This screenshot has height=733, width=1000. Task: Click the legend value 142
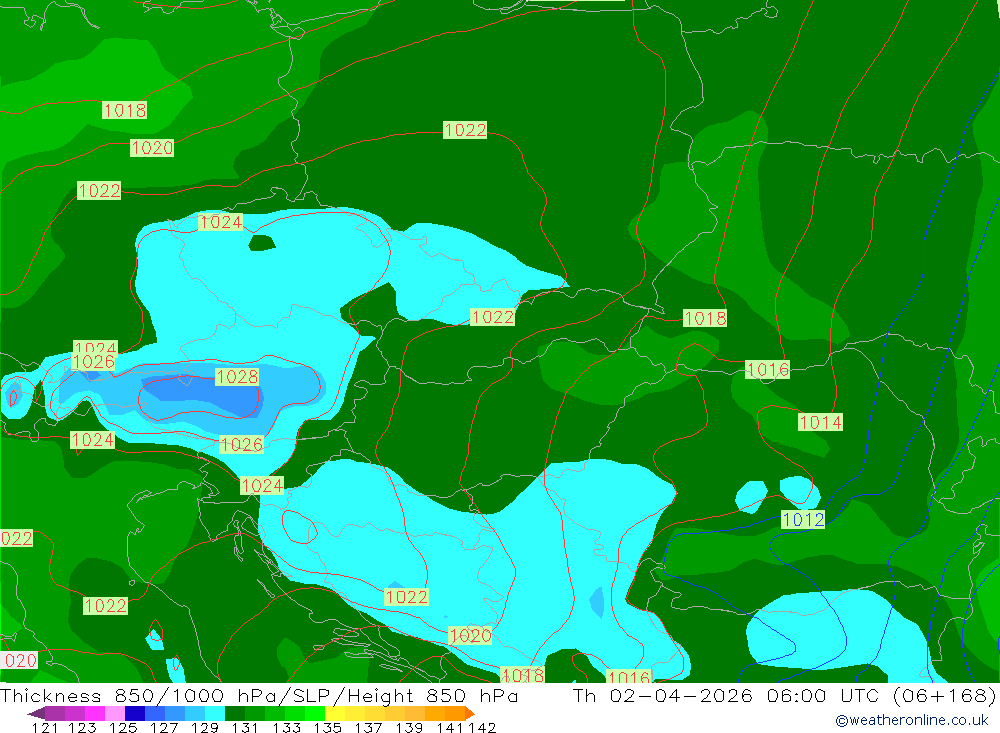(x=482, y=727)
